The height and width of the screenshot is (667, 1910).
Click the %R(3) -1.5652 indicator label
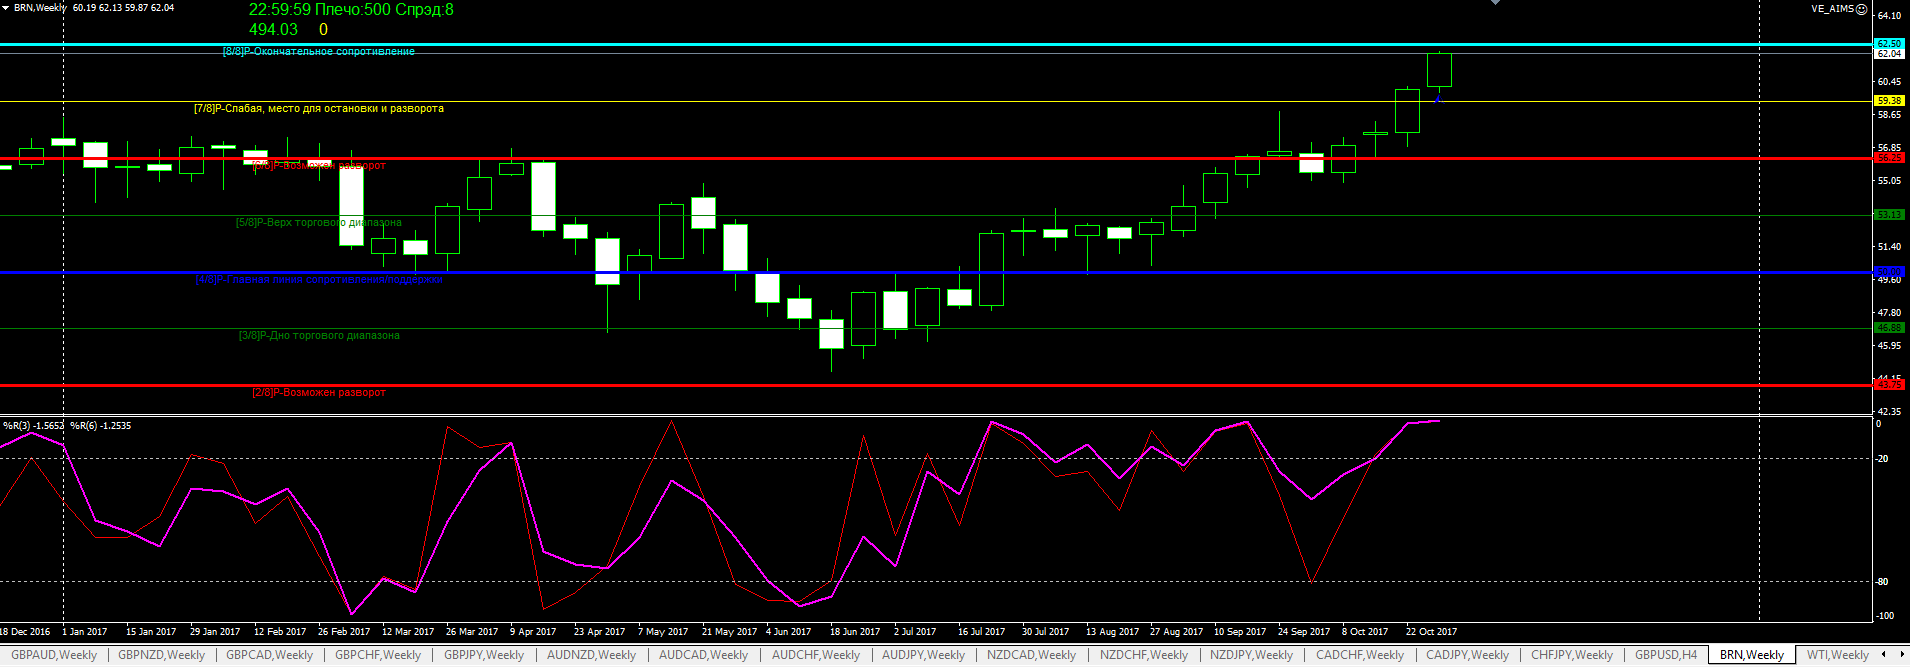tap(33, 426)
